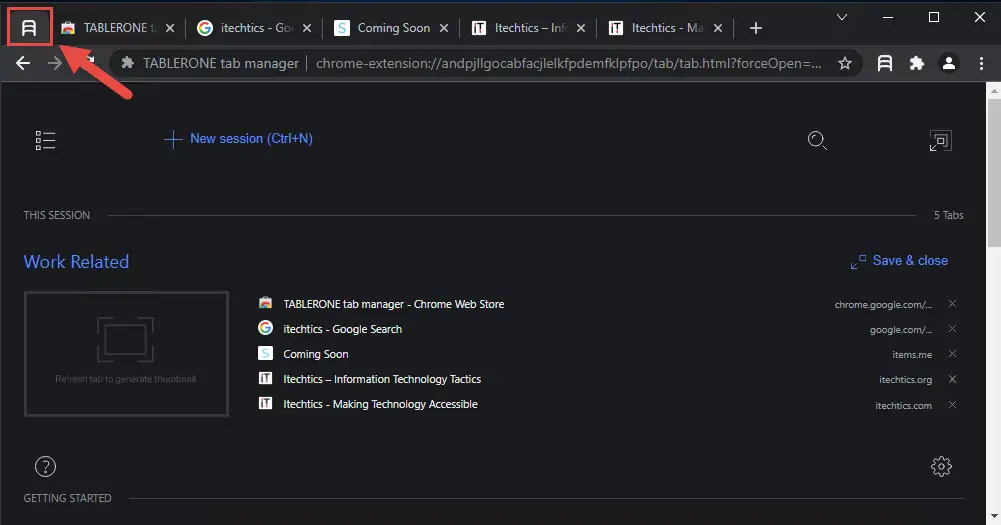Rename the Work Related session title
1001x525 pixels.
pos(76,261)
